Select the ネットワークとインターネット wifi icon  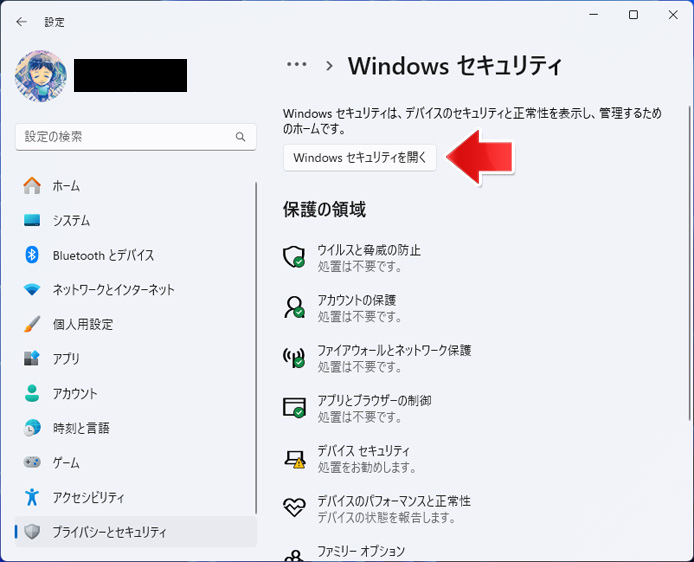coord(32,289)
